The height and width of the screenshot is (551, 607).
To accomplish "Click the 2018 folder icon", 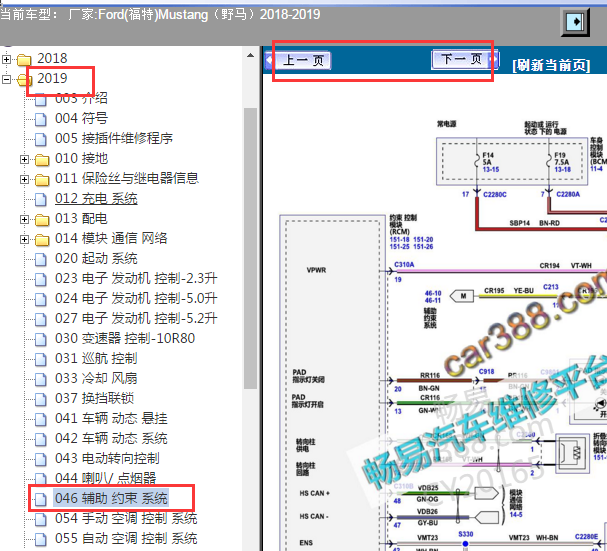I will pos(24,60).
